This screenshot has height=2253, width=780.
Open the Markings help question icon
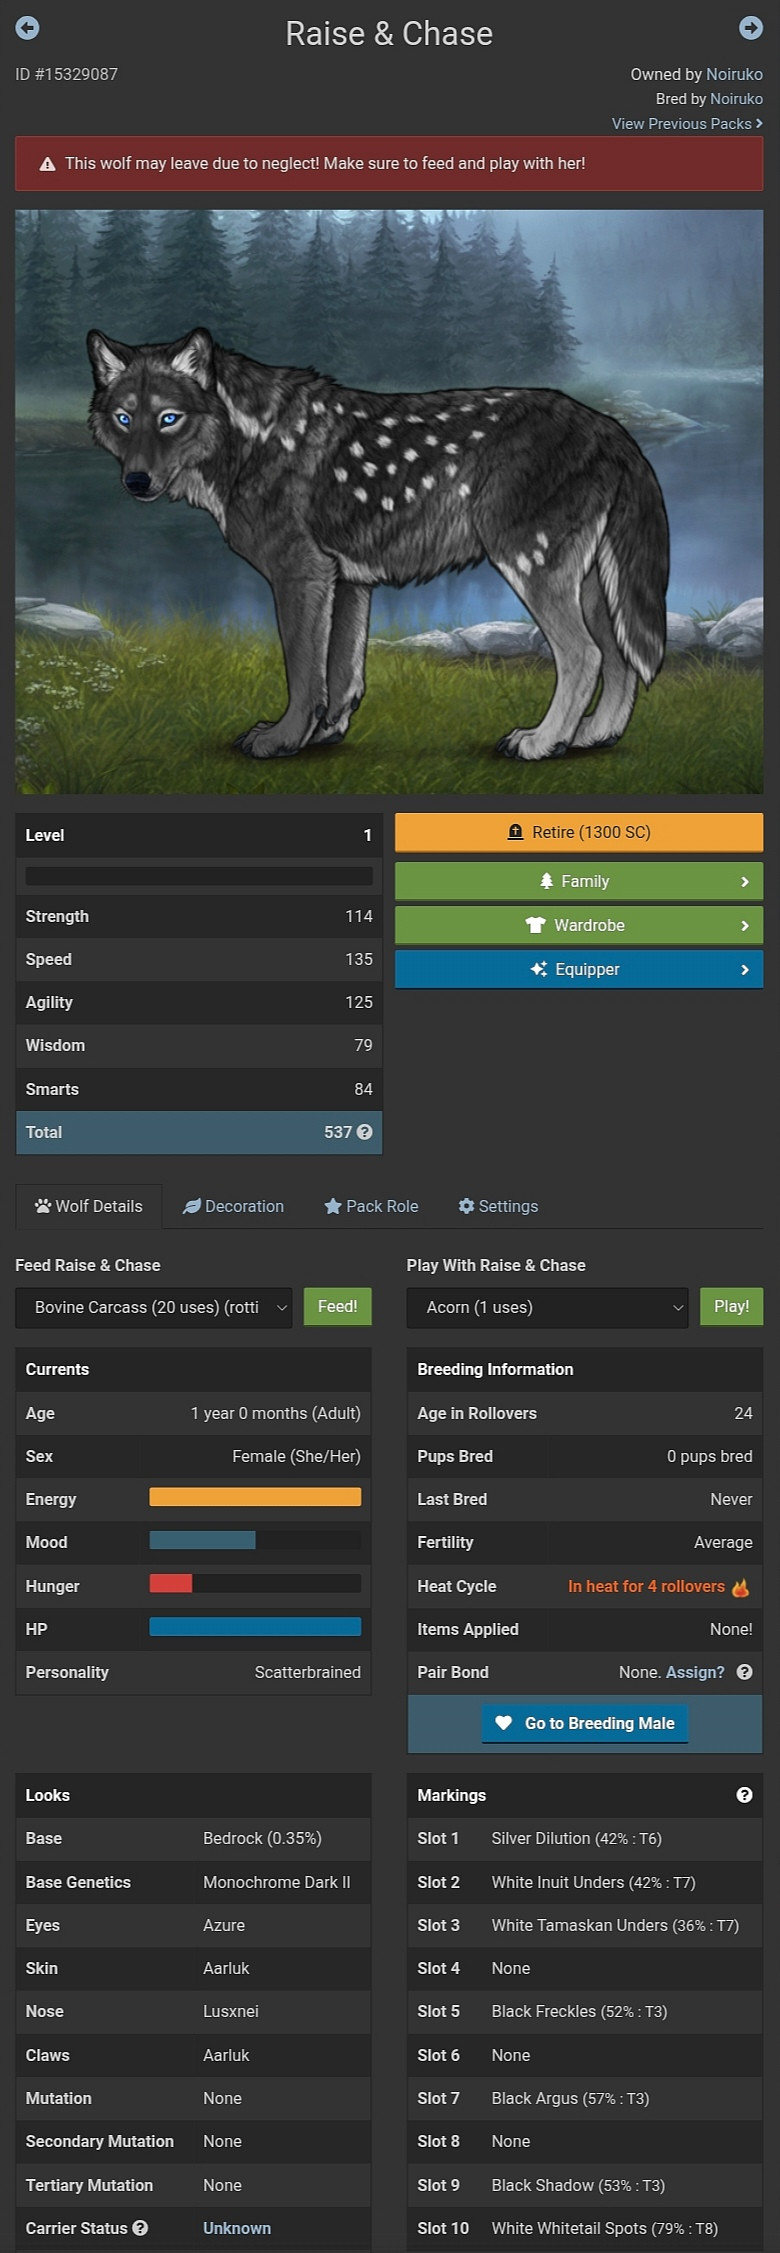tap(744, 1795)
